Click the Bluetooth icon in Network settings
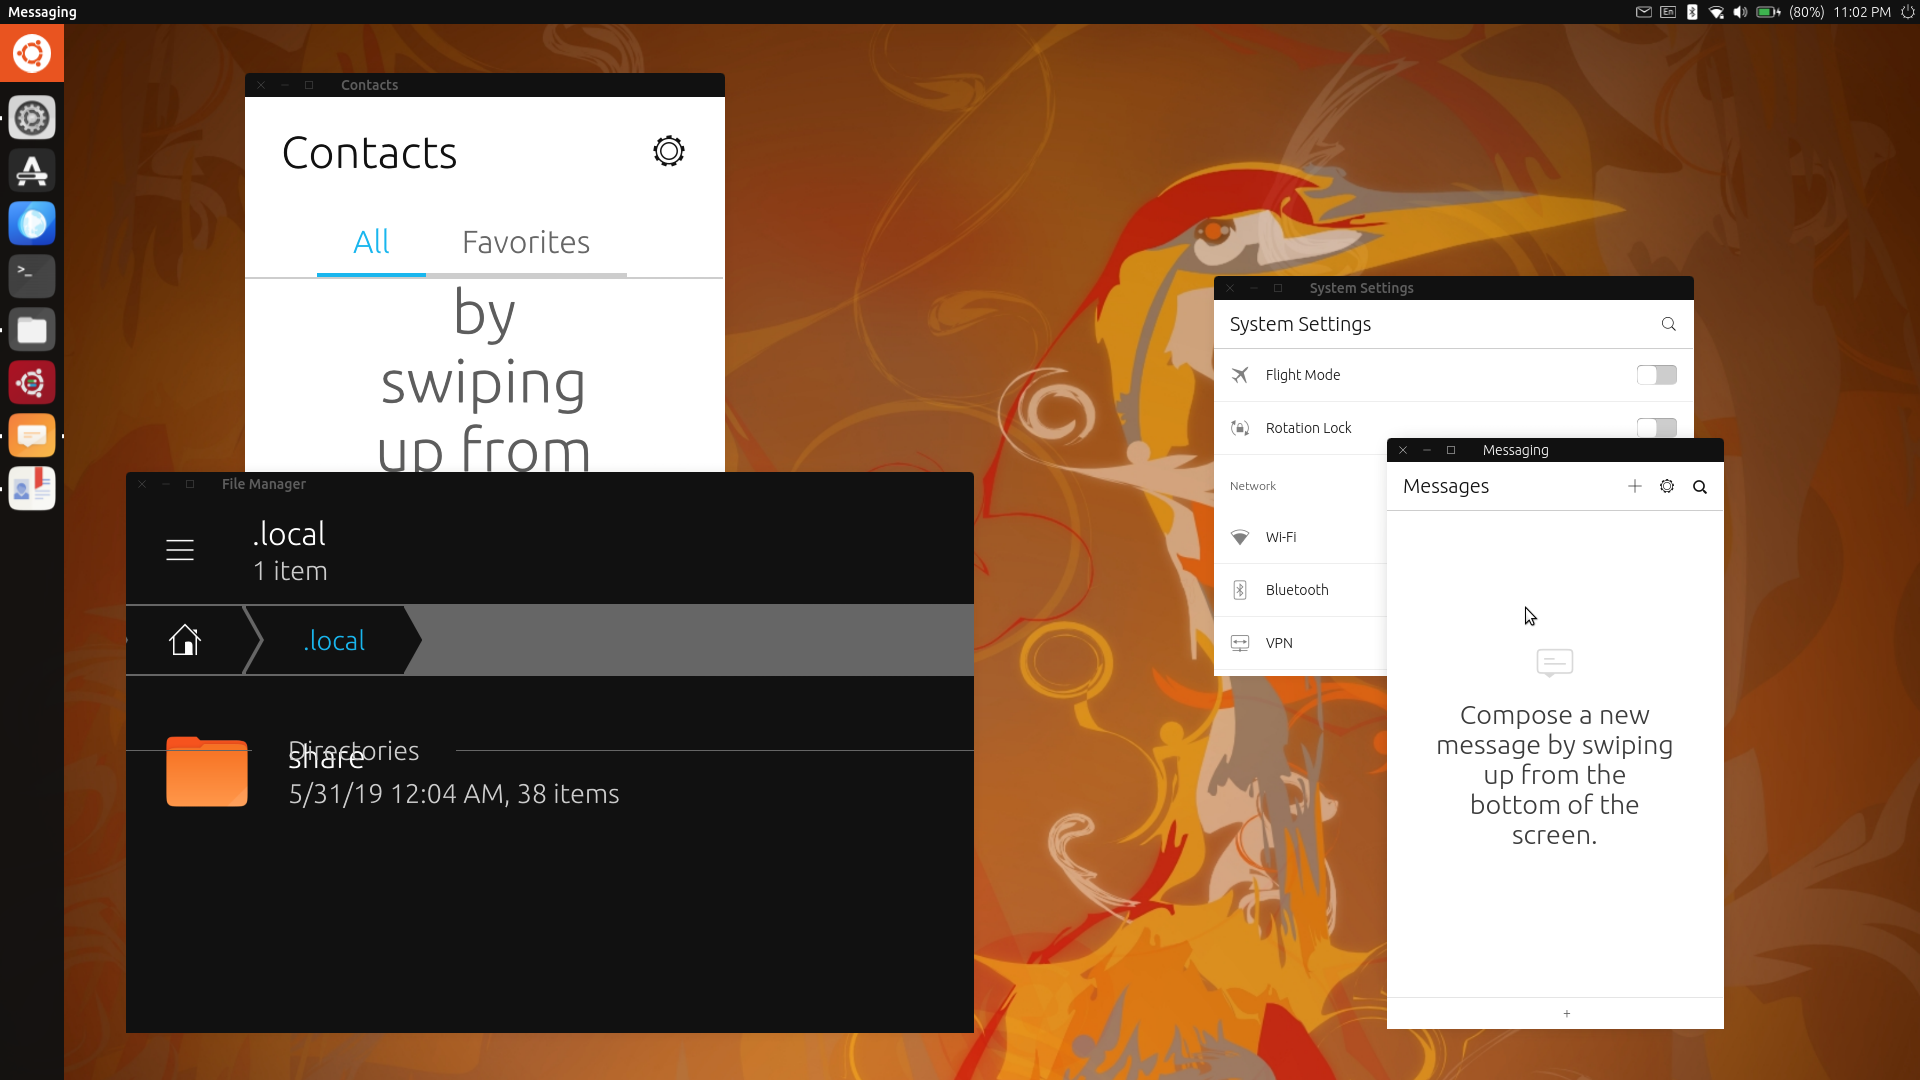Viewport: 1920px width, 1080px height. pyautogui.click(x=1240, y=589)
